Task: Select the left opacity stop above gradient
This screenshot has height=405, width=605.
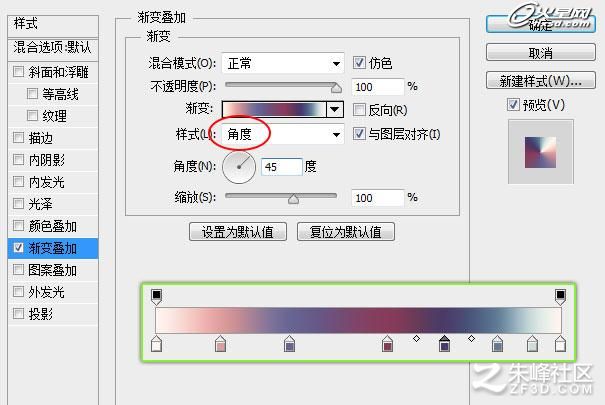Action: (x=156, y=296)
